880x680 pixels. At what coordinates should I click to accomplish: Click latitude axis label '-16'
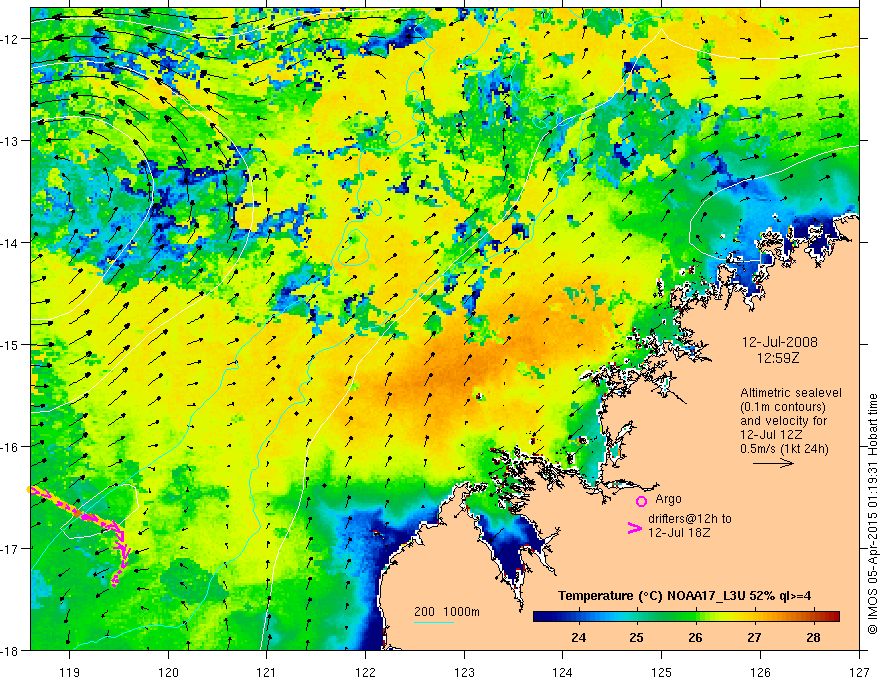click(x=11, y=447)
